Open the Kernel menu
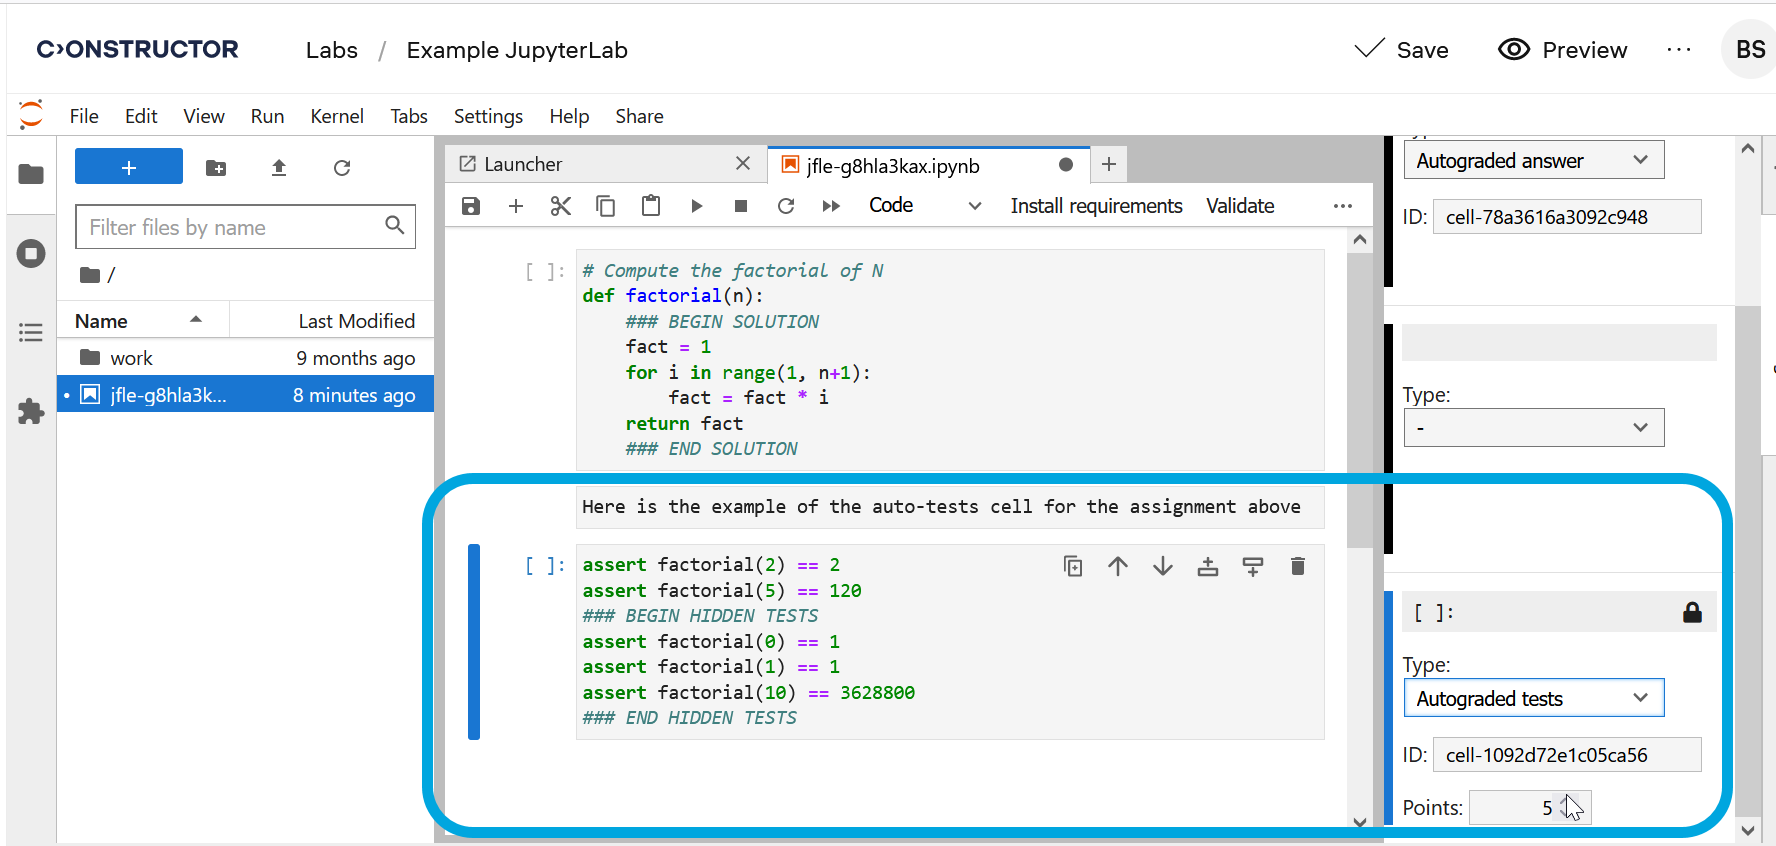1776x846 pixels. 336,116
